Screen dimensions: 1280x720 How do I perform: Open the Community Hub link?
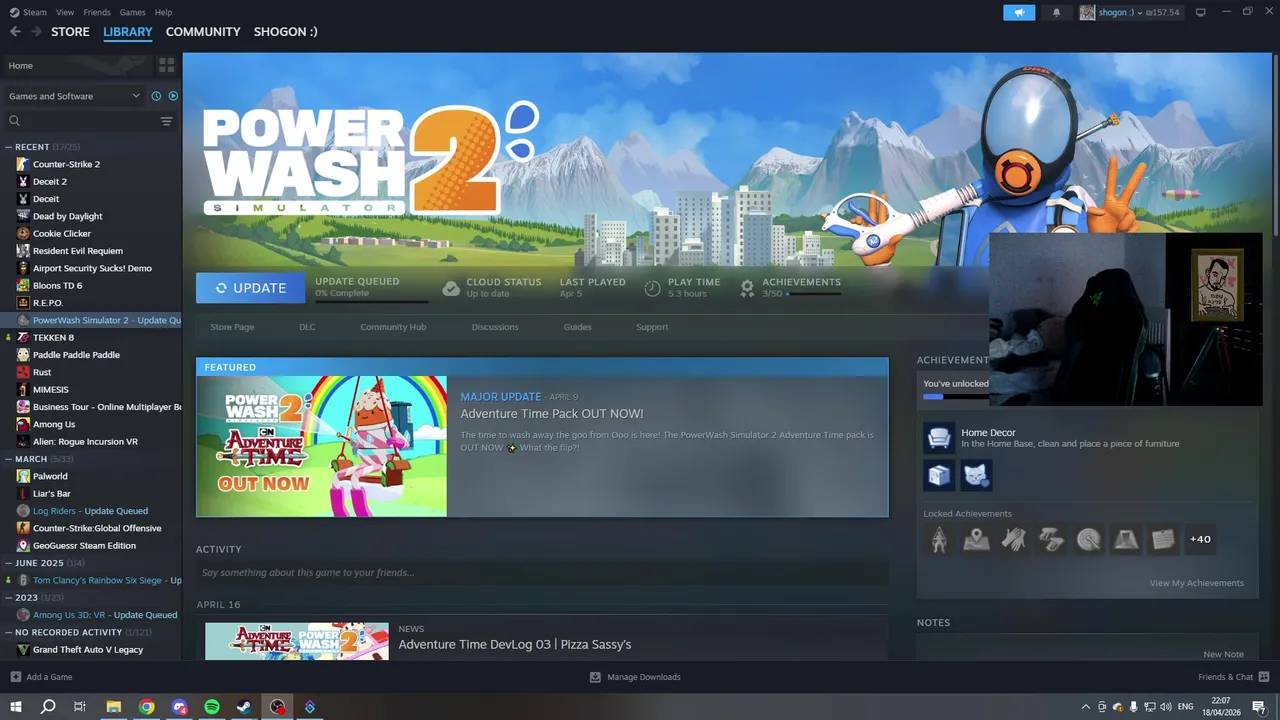coord(393,327)
